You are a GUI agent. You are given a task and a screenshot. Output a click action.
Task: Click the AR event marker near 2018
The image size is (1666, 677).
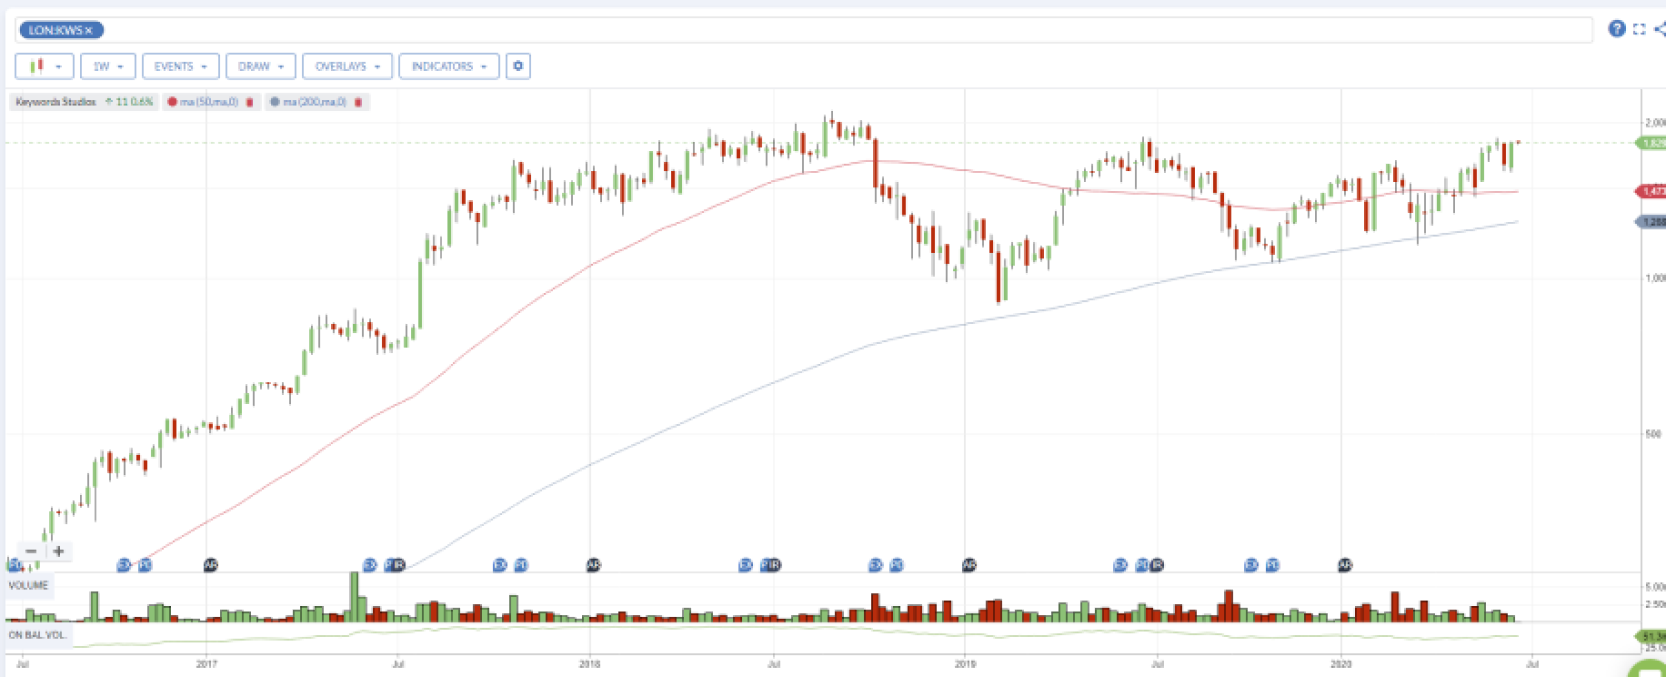(x=593, y=565)
